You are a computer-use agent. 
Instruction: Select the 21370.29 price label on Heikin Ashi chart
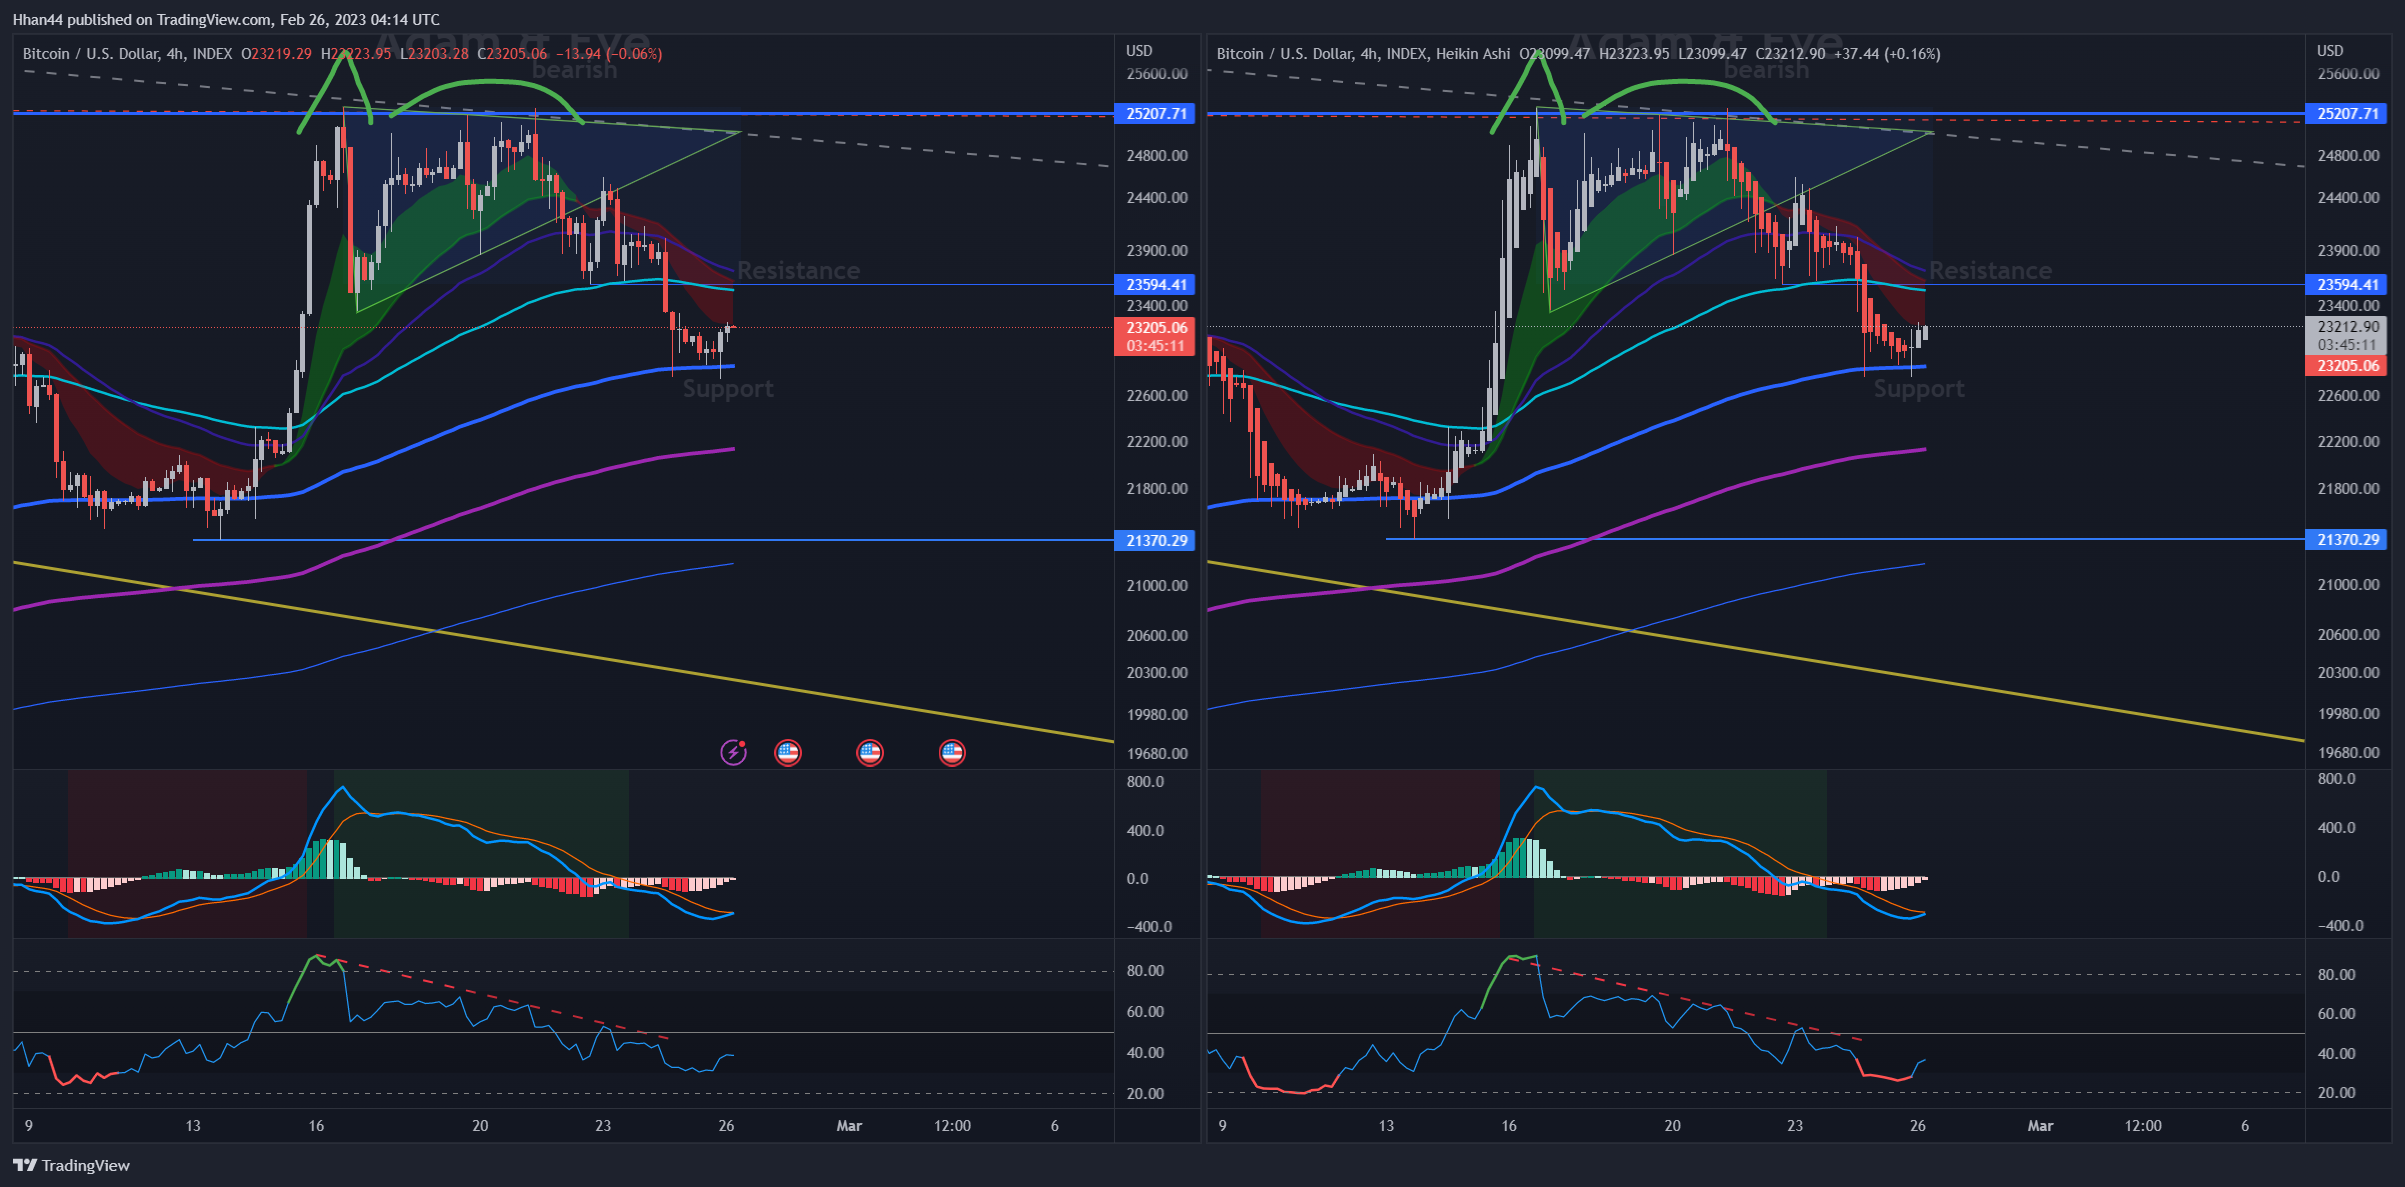click(x=2347, y=540)
